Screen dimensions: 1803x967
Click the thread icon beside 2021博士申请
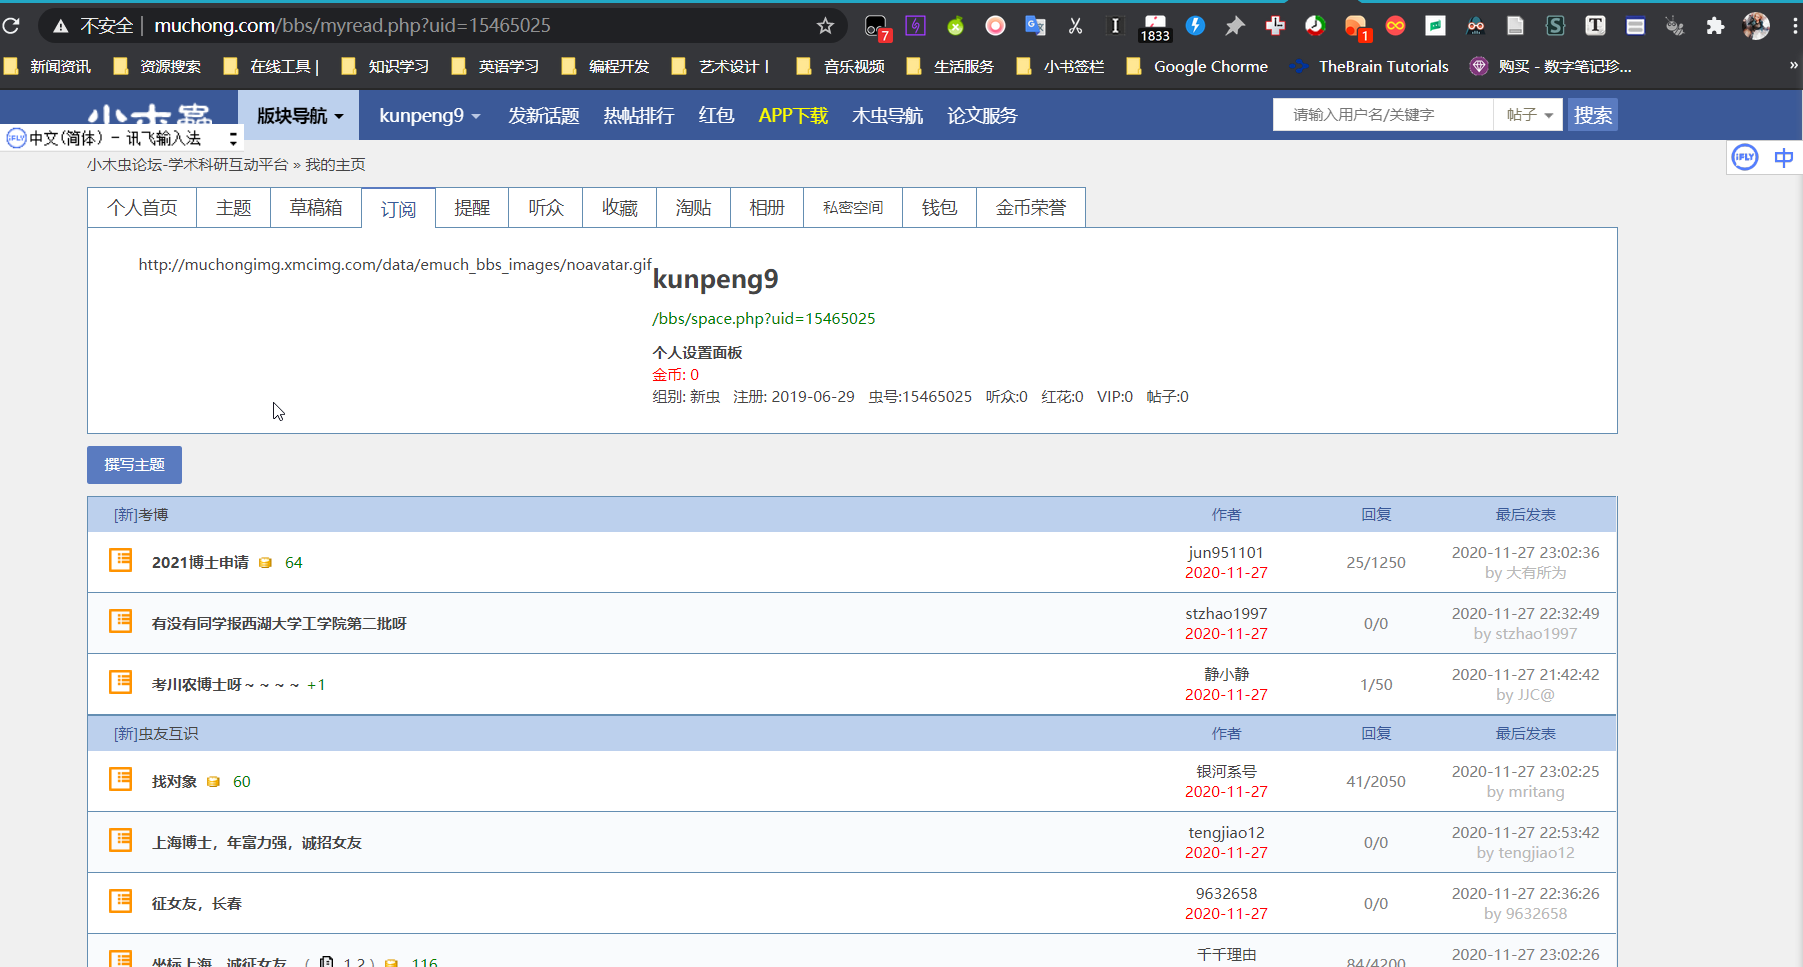tap(121, 560)
